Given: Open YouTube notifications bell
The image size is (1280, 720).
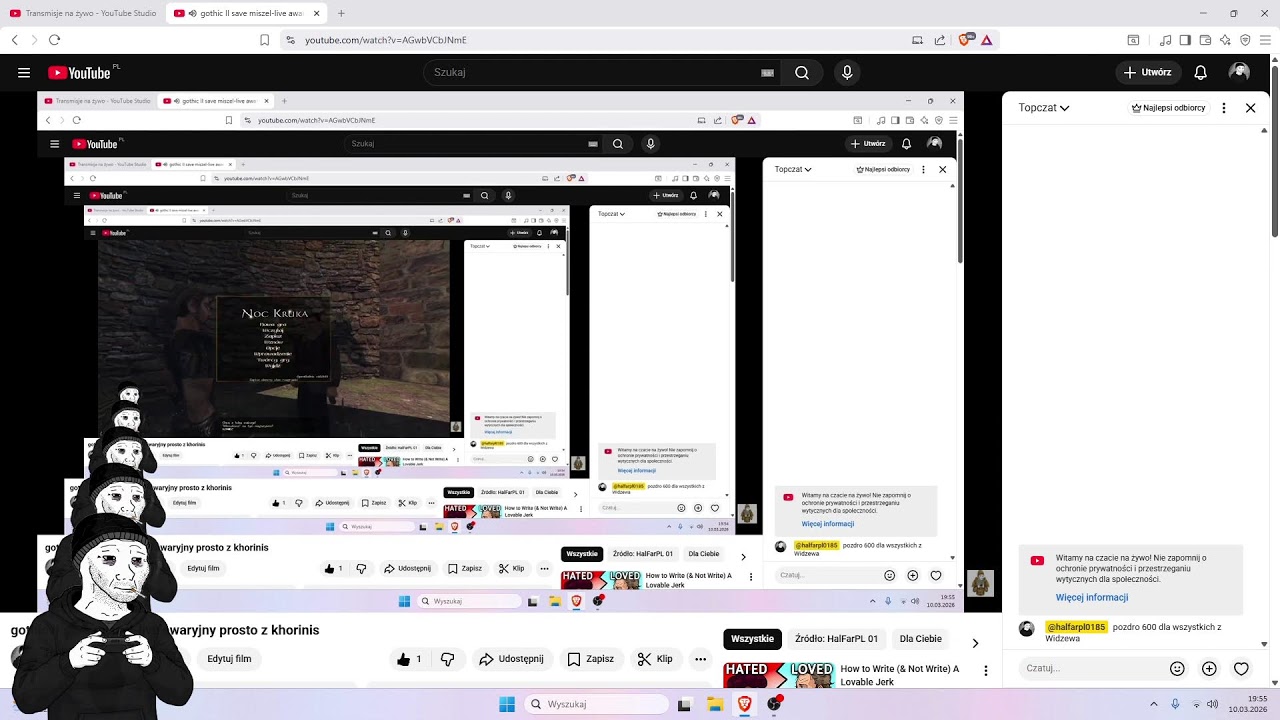Looking at the screenshot, I should 1201,72.
